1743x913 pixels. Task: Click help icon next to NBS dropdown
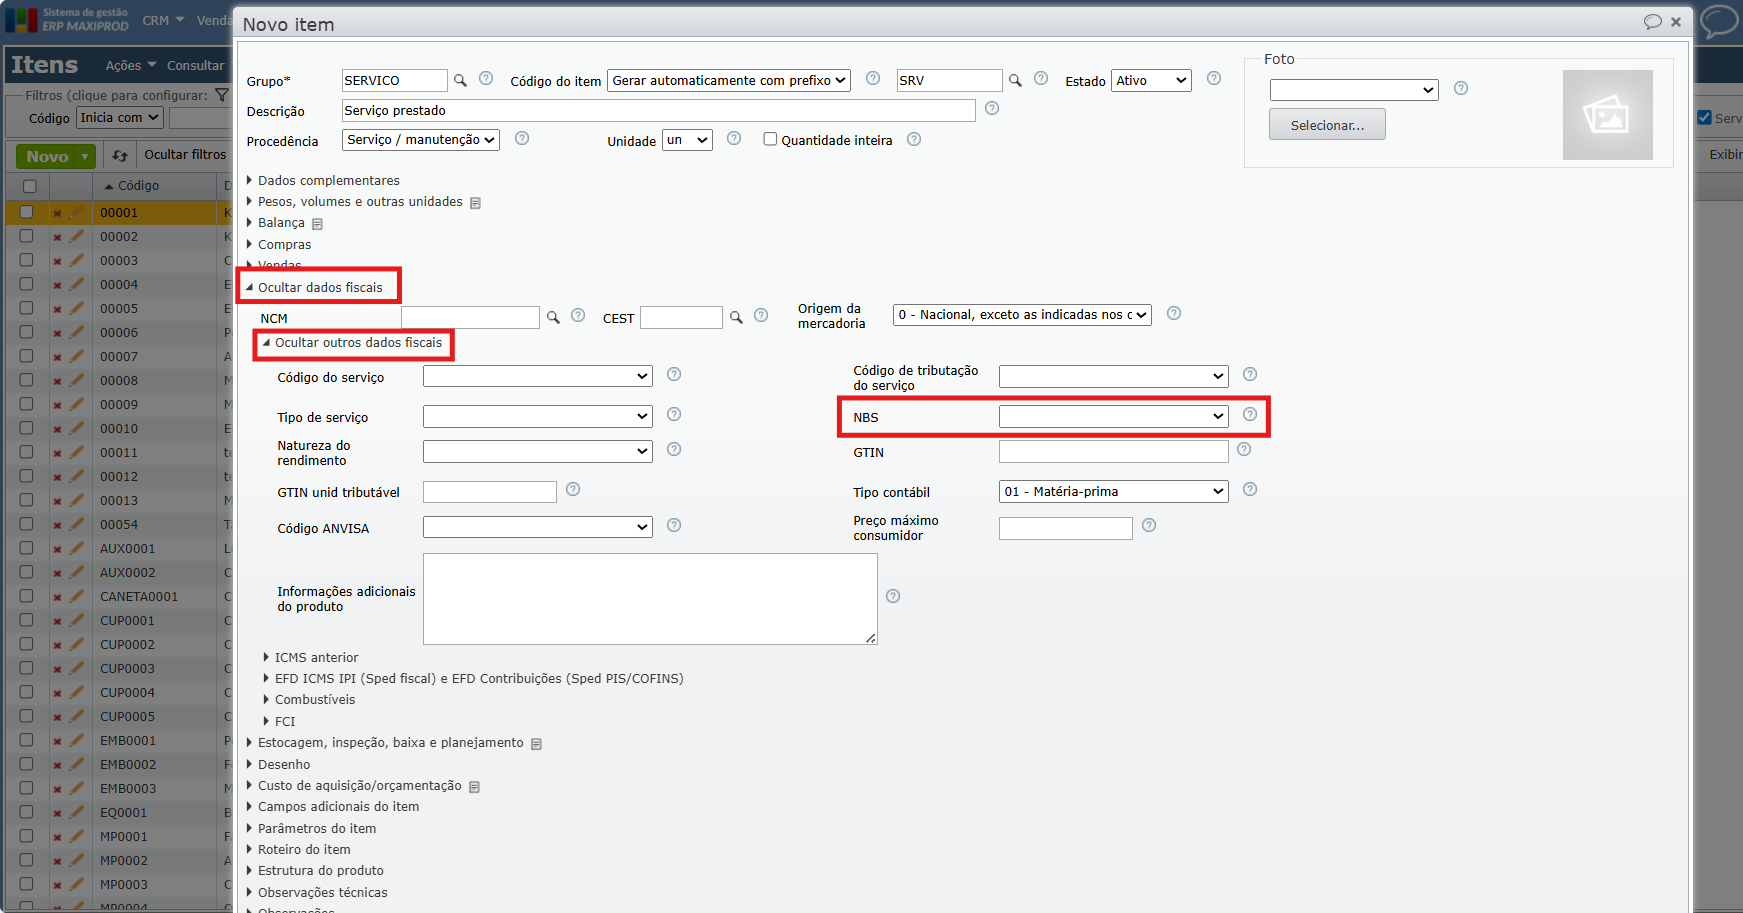coord(1250,414)
